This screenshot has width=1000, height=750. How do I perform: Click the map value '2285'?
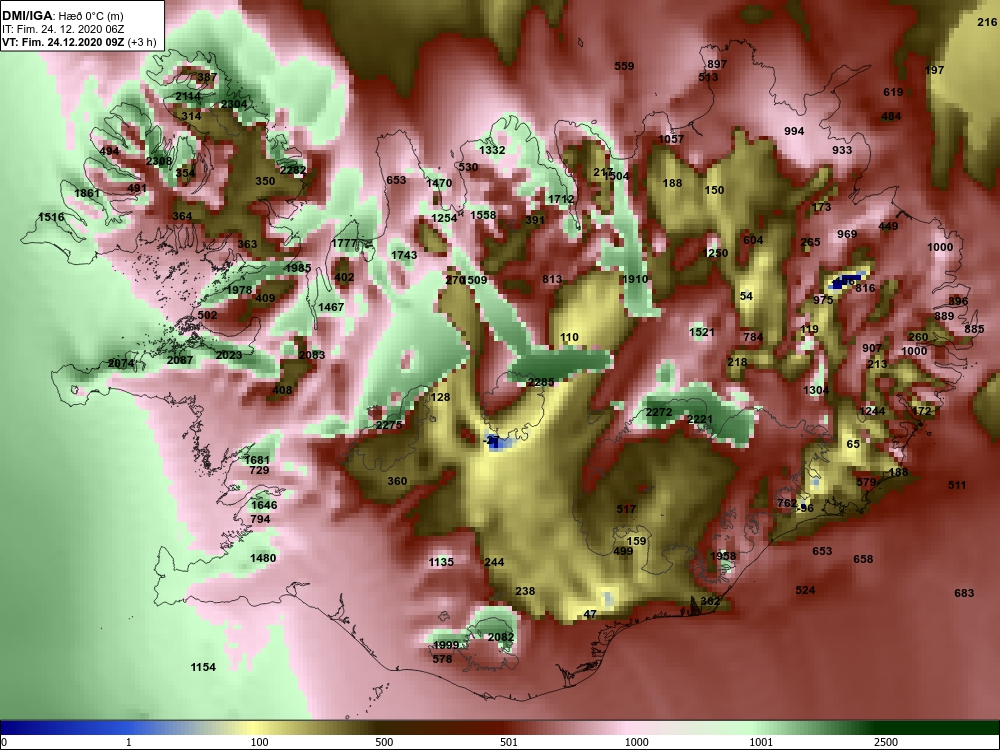click(x=541, y=382)
